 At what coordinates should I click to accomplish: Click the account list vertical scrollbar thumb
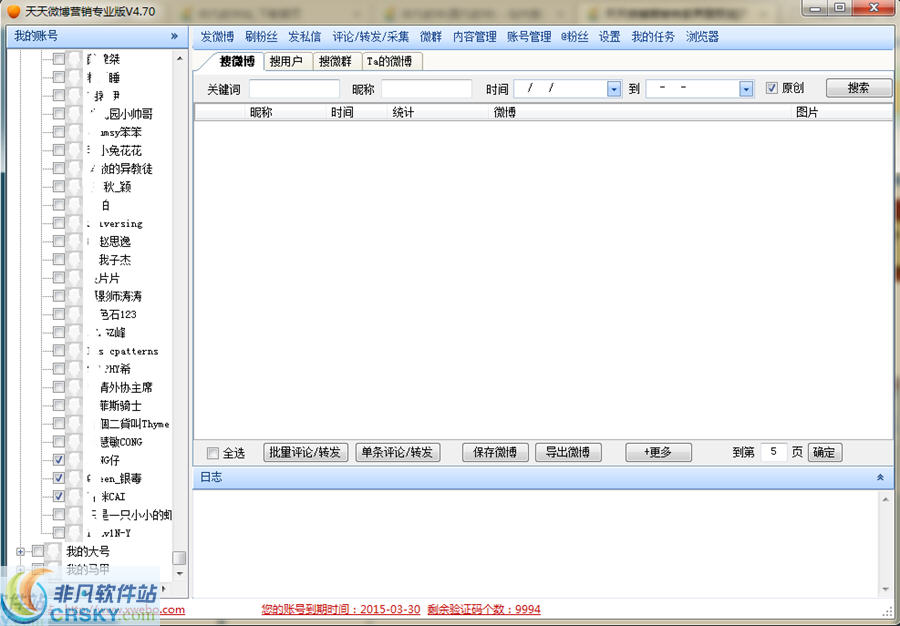[x=179, y=558]
